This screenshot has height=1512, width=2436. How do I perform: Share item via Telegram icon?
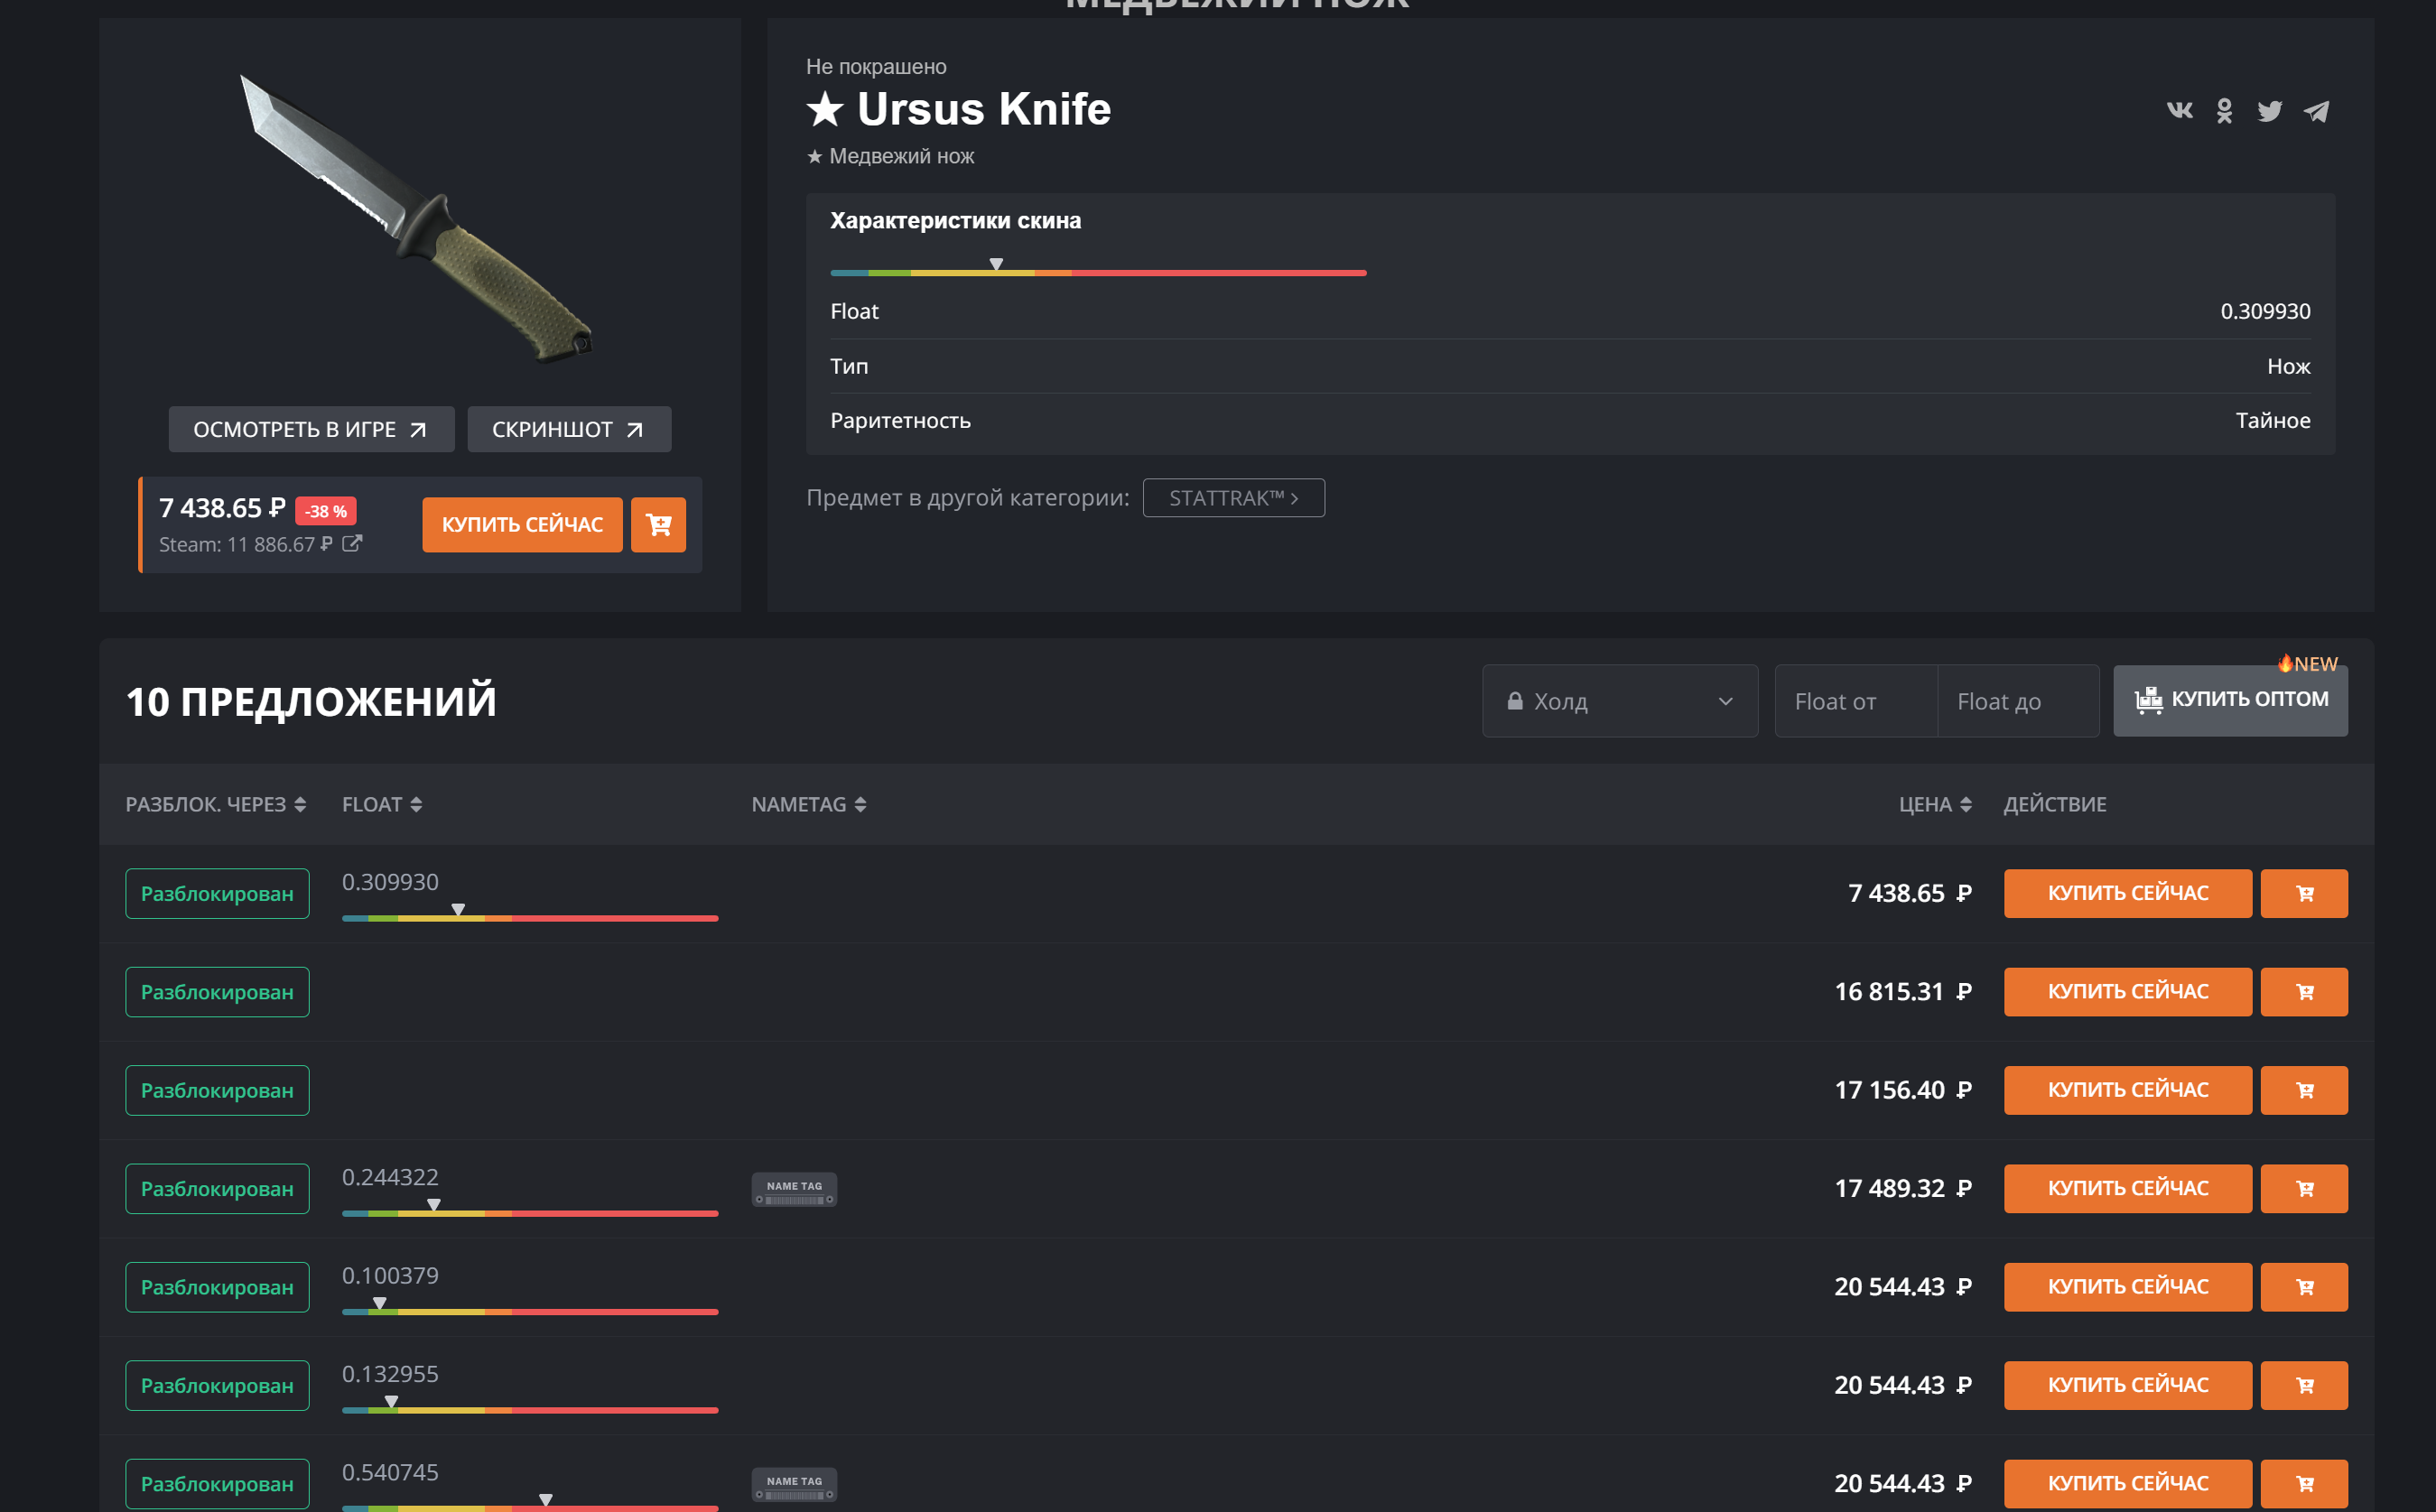2316,111
